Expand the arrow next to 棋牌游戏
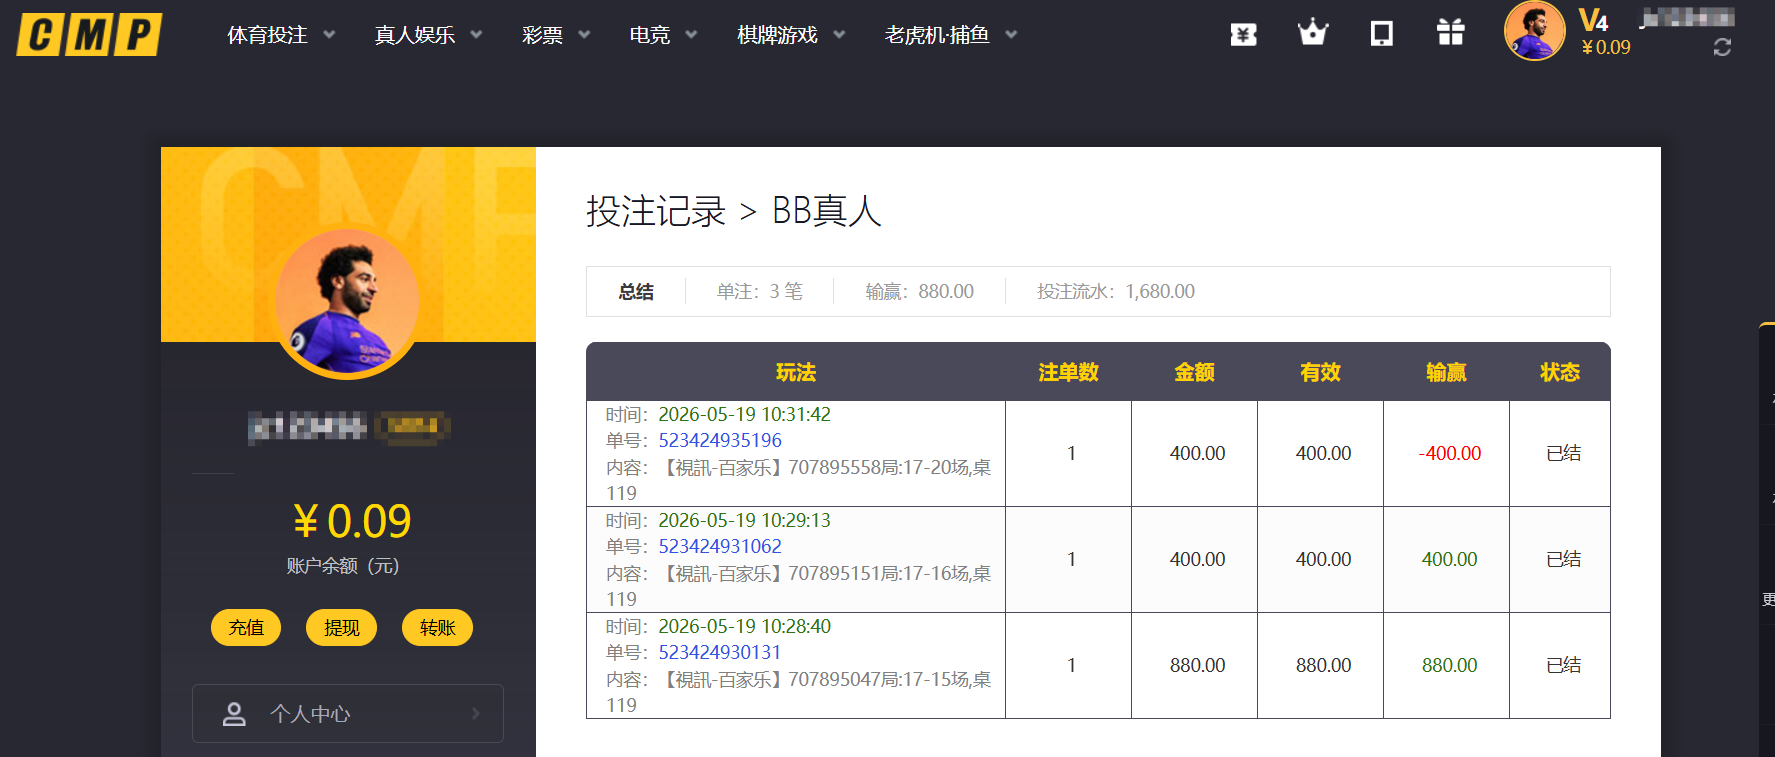 (839, 35)
